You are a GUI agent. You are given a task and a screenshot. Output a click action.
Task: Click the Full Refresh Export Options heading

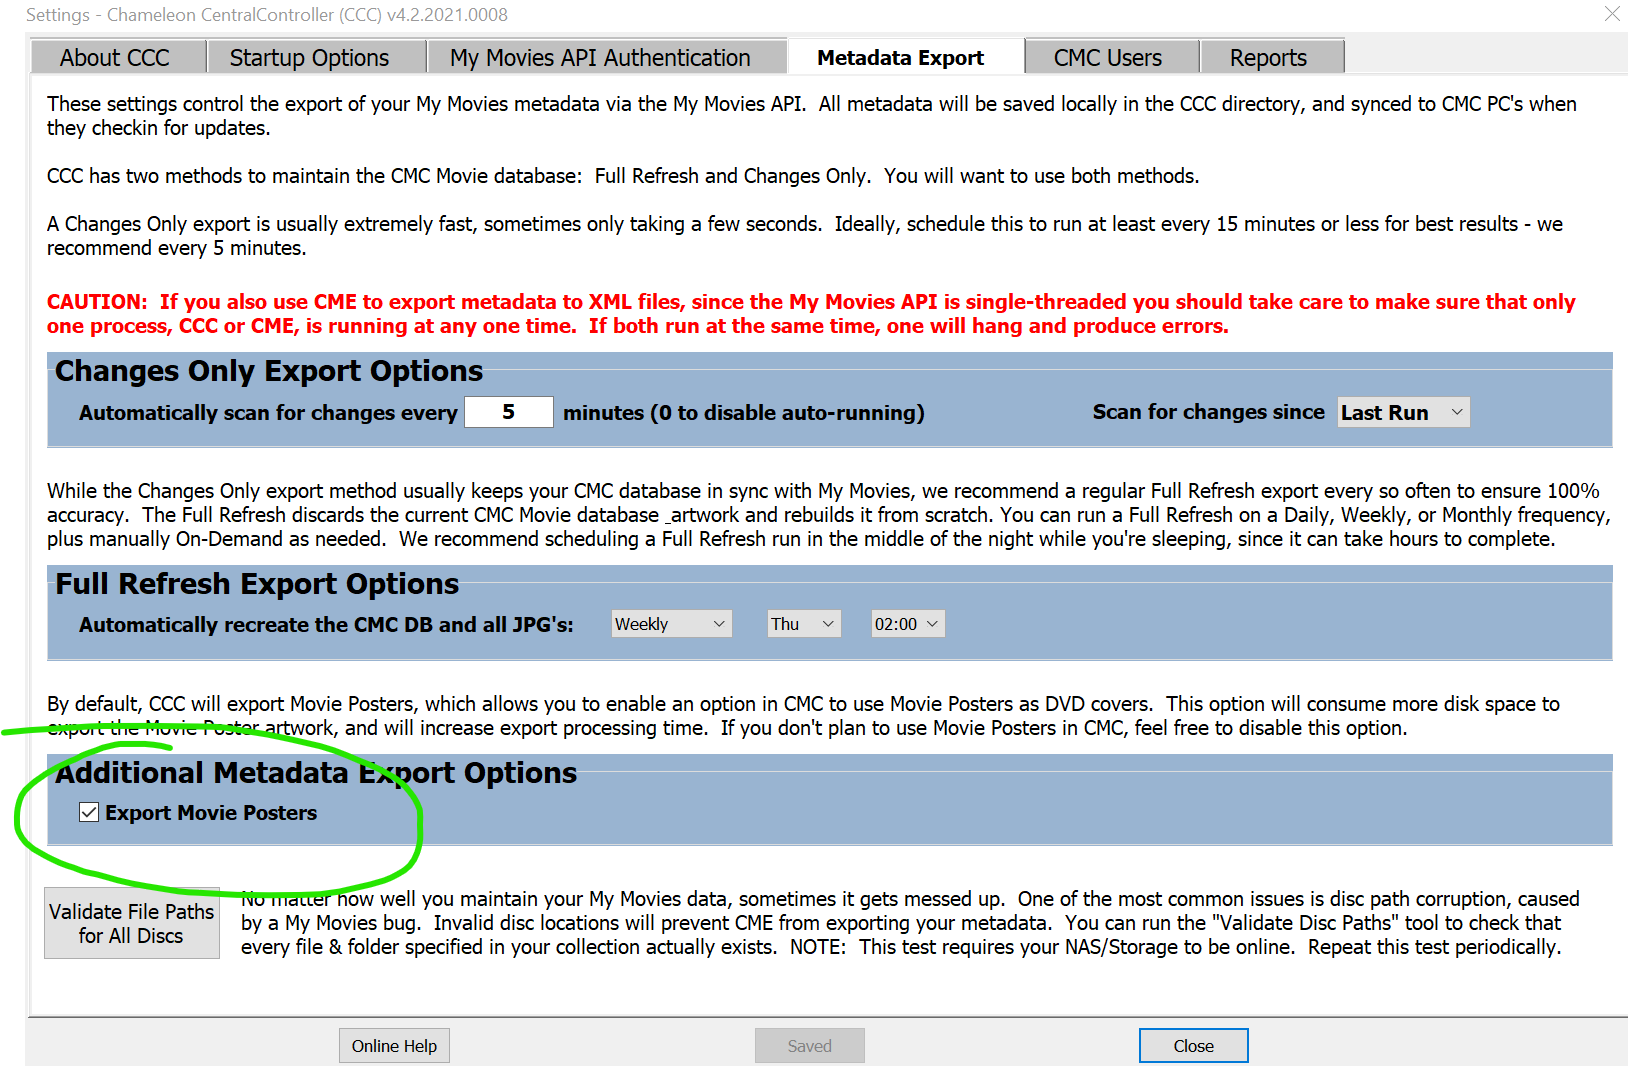click(257, 584)
